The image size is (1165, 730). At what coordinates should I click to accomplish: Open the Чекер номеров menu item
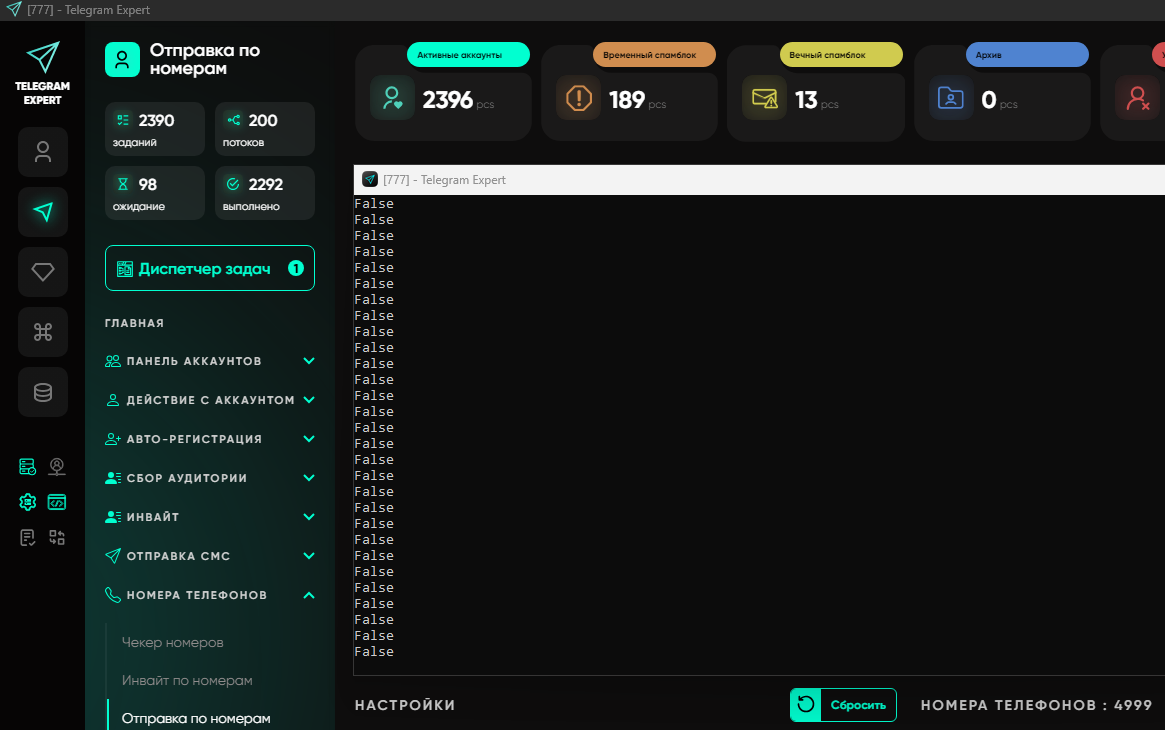pyautogui.click(x=172, y=642)
